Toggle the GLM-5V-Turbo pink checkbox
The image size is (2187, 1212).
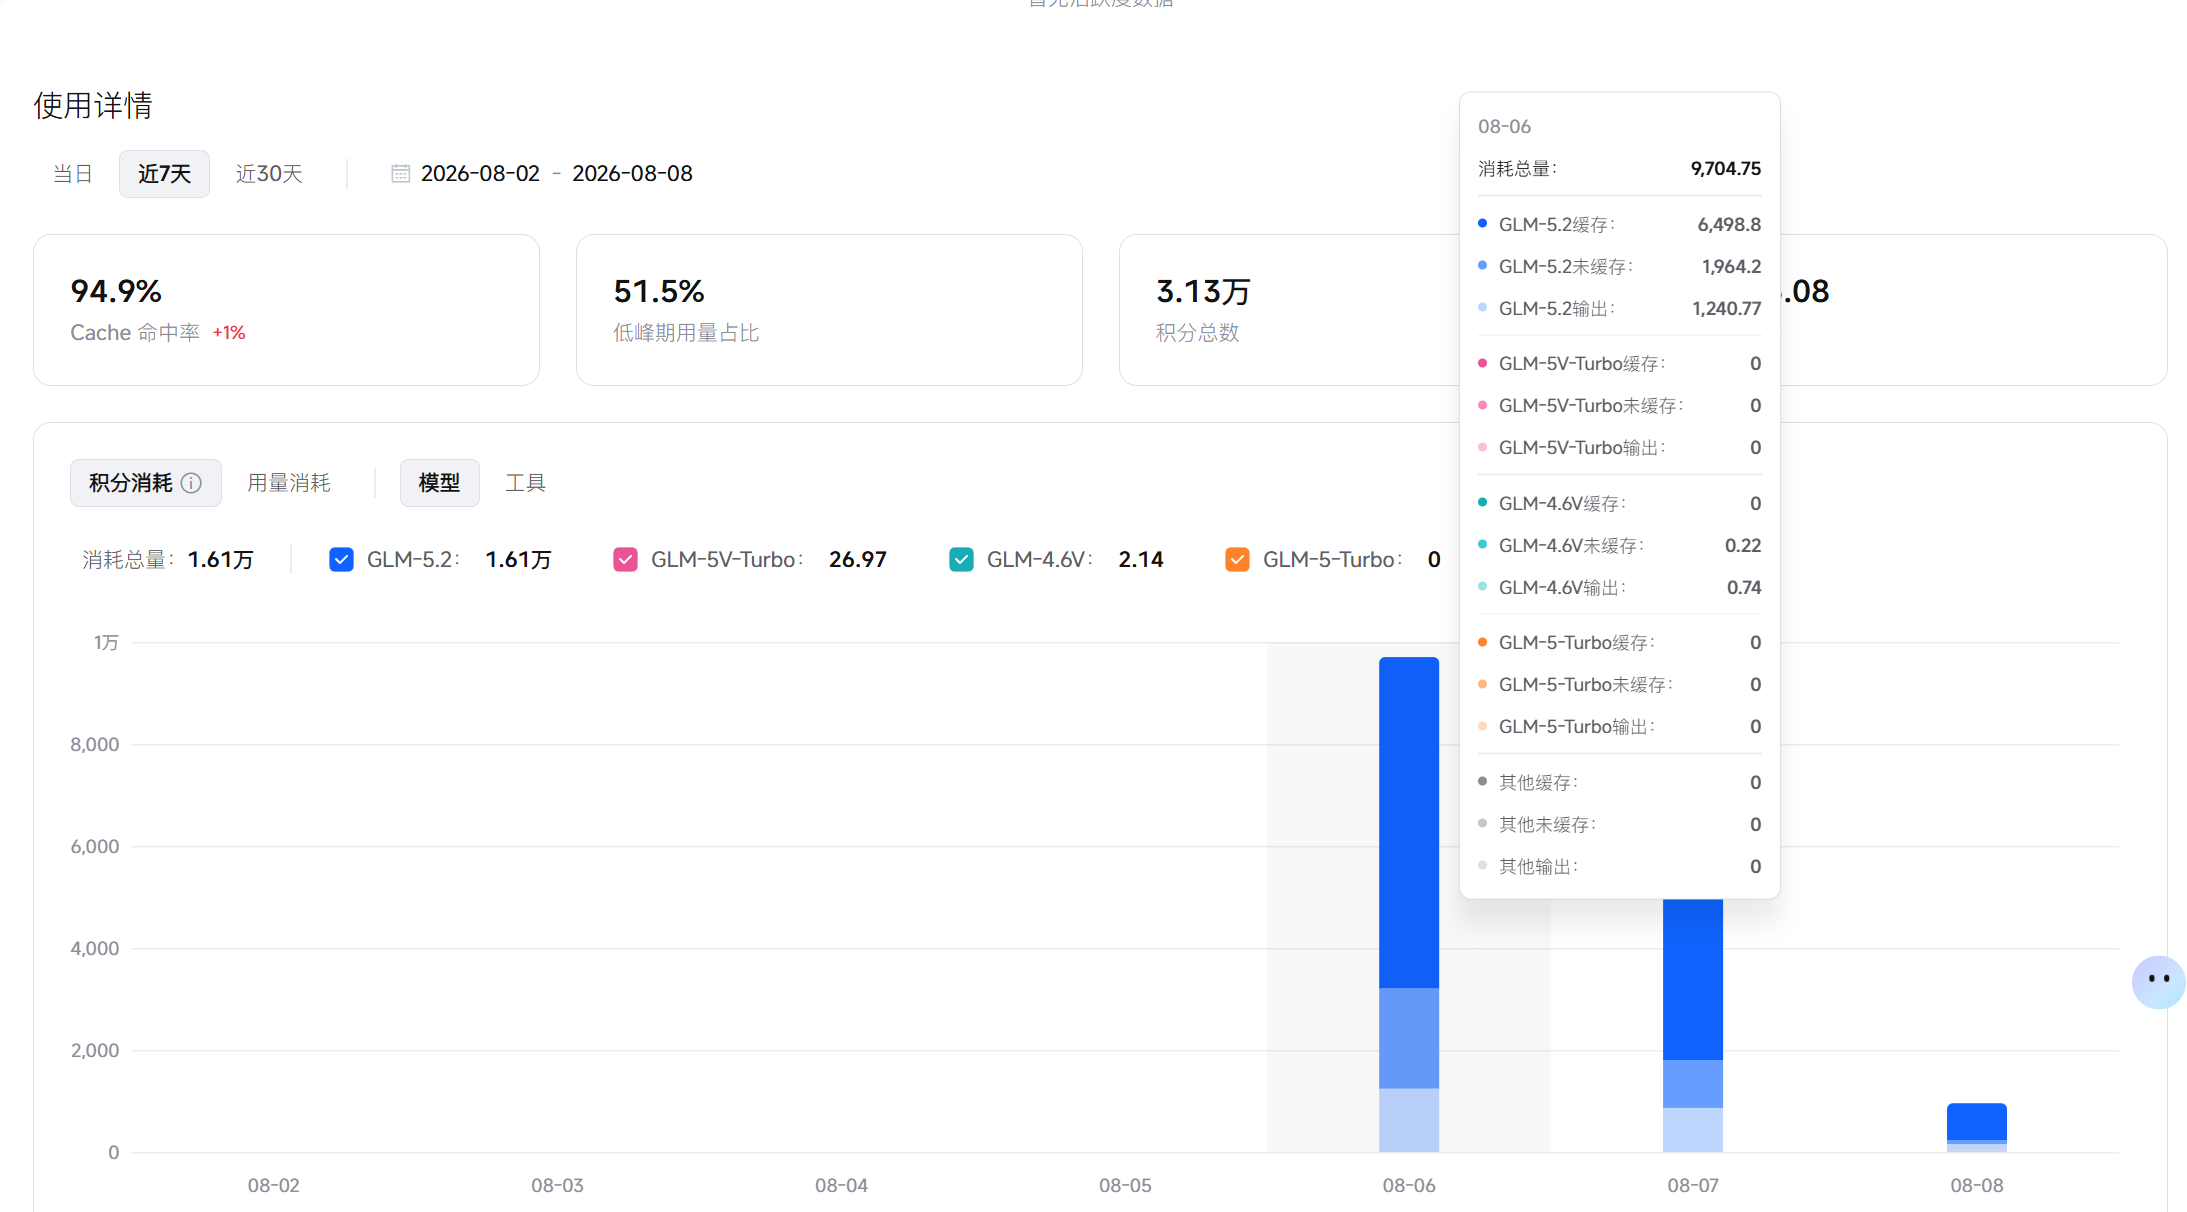tap(625, 560)
